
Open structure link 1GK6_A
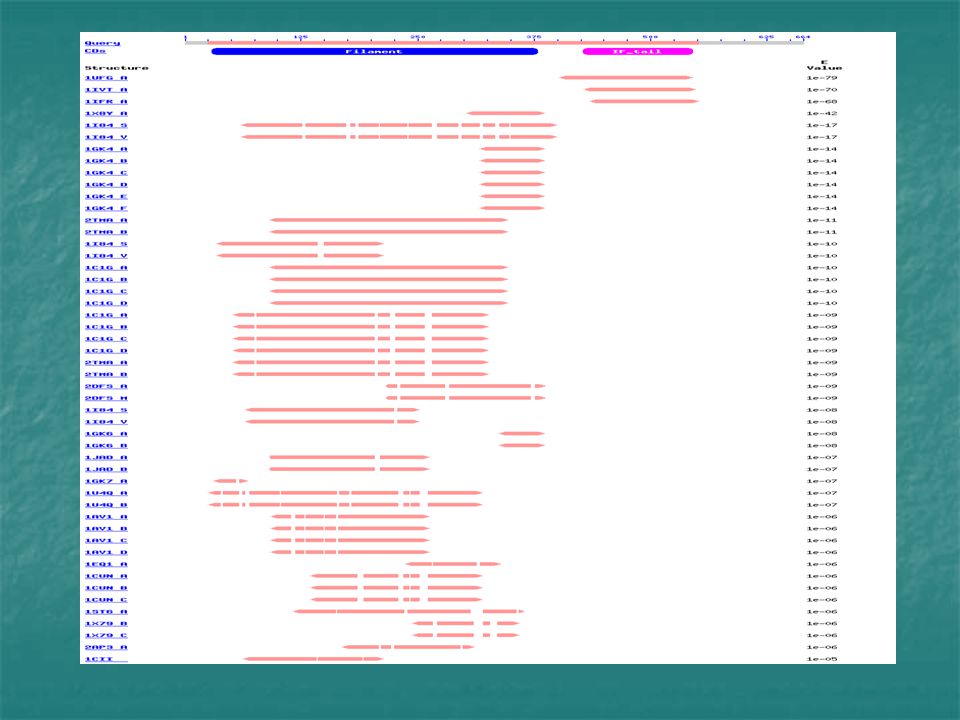106,433
